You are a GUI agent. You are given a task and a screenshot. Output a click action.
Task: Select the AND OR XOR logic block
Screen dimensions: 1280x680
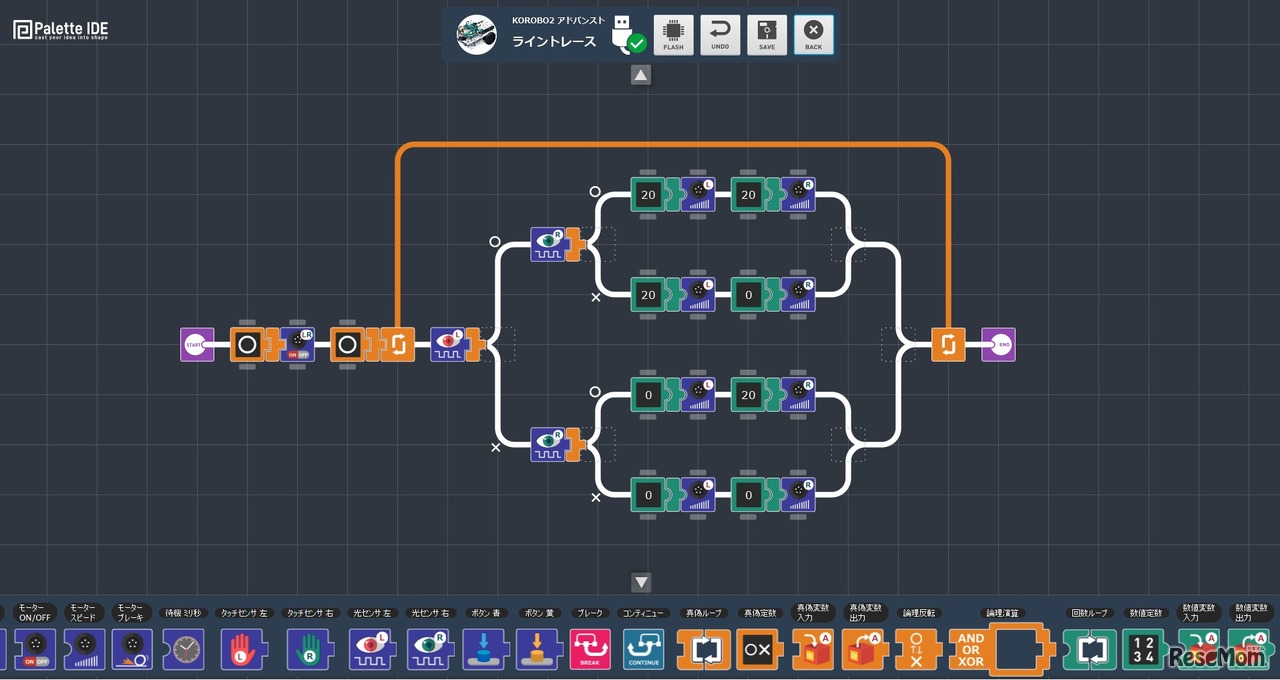click(x=972, y=649)
